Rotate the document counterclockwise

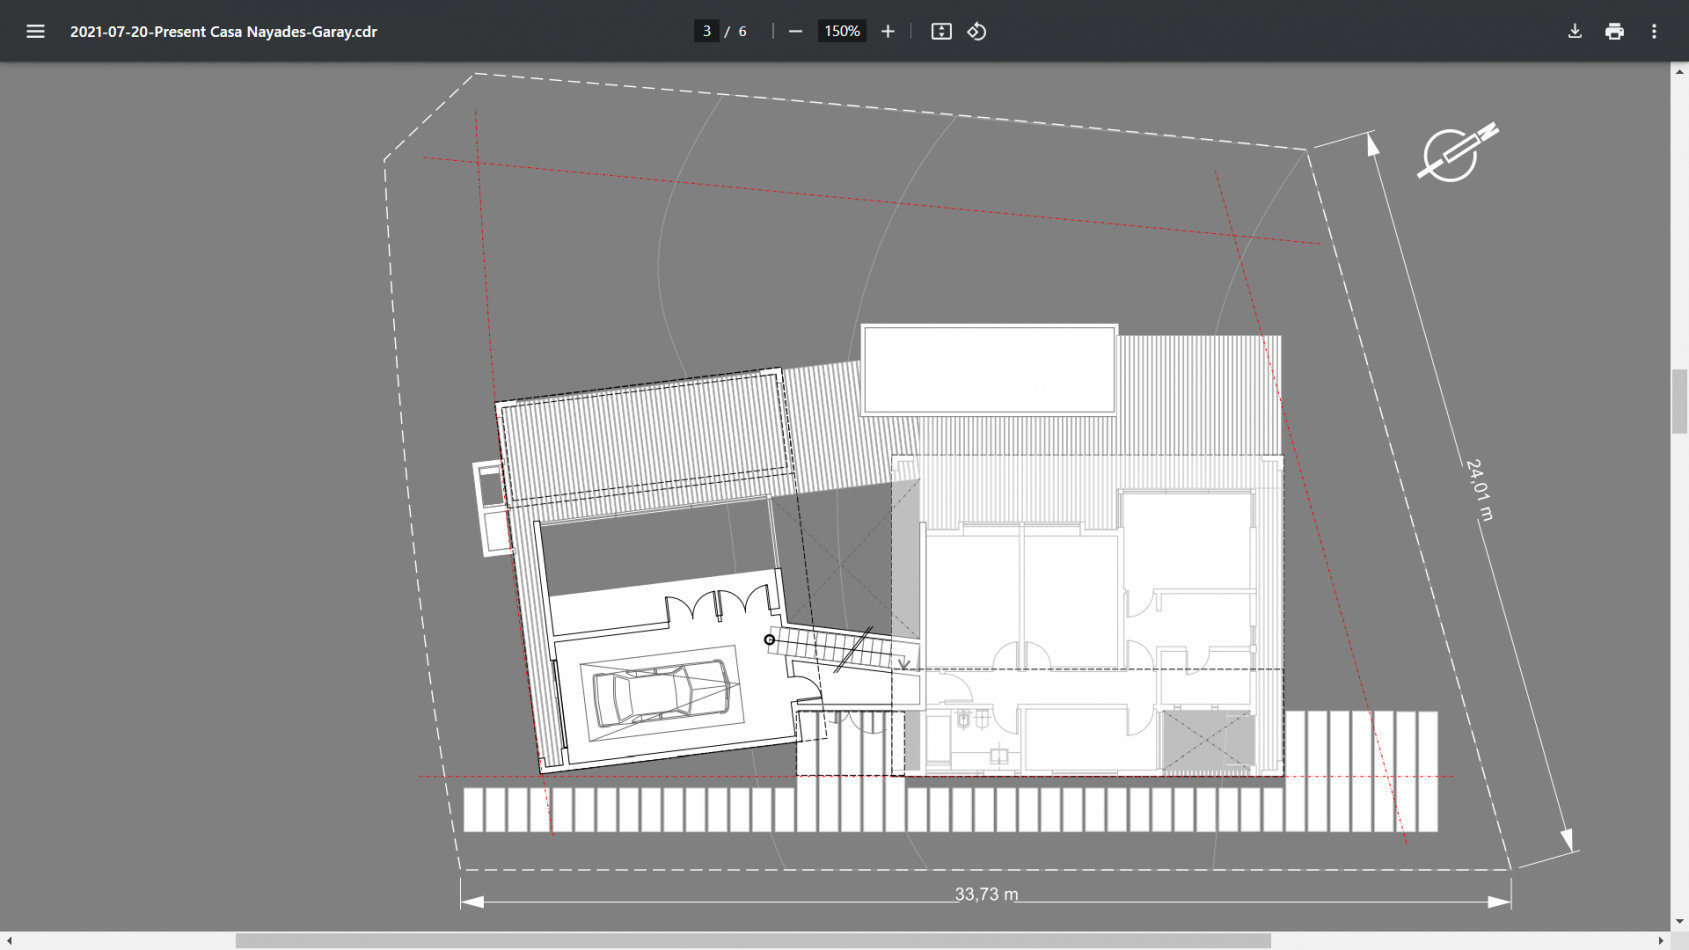tap(977, 31)
